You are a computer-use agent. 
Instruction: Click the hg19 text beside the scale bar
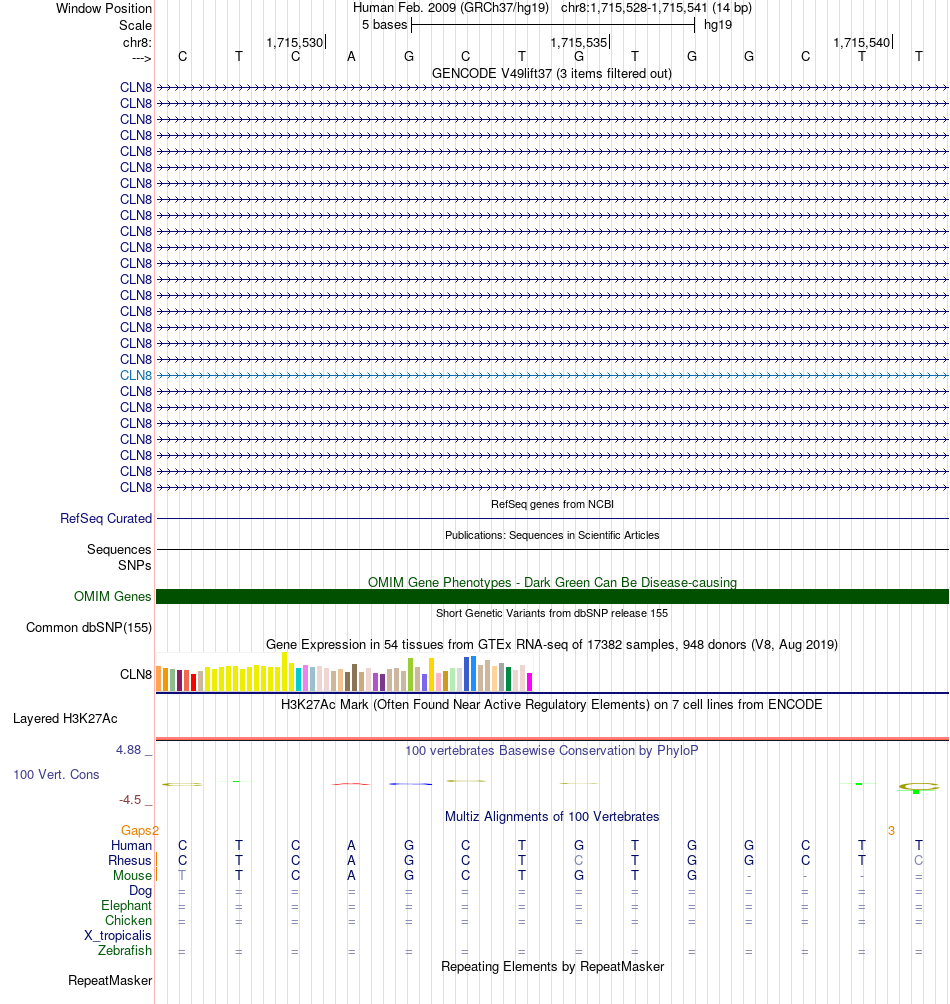tap(718, 25)
